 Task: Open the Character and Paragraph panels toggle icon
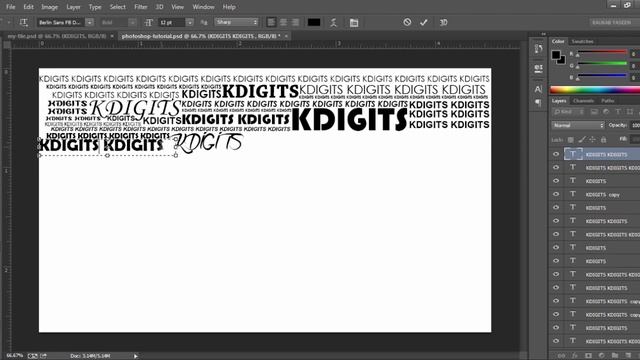(x=354, y=22)
